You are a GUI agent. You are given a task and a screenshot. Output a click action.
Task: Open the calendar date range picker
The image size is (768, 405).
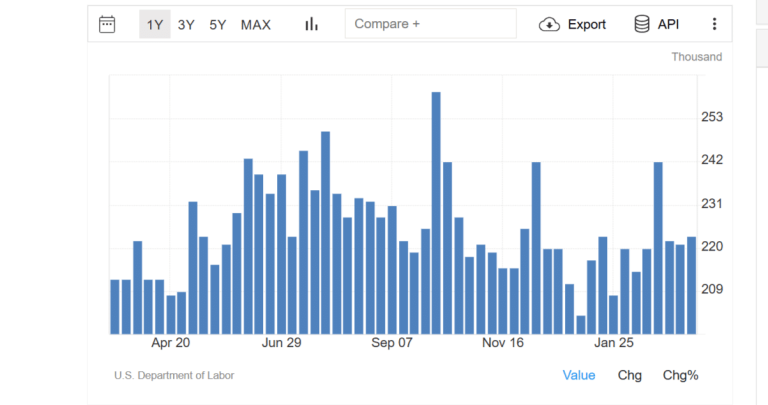click(108, 24)
